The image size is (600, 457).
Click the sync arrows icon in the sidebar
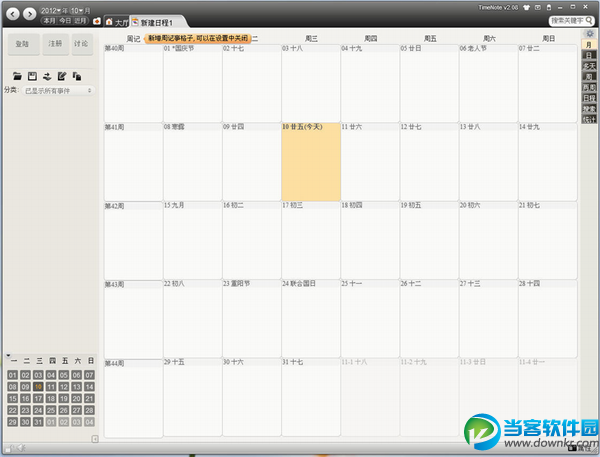pyautogui.click(x=47, y=76)
